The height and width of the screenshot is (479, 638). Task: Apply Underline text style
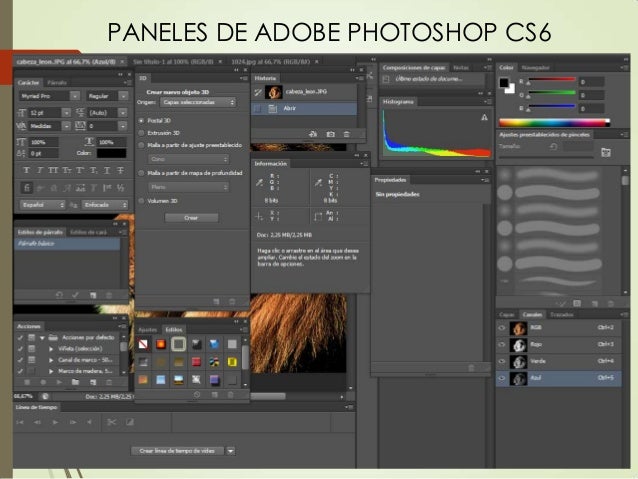coord(107,171)
